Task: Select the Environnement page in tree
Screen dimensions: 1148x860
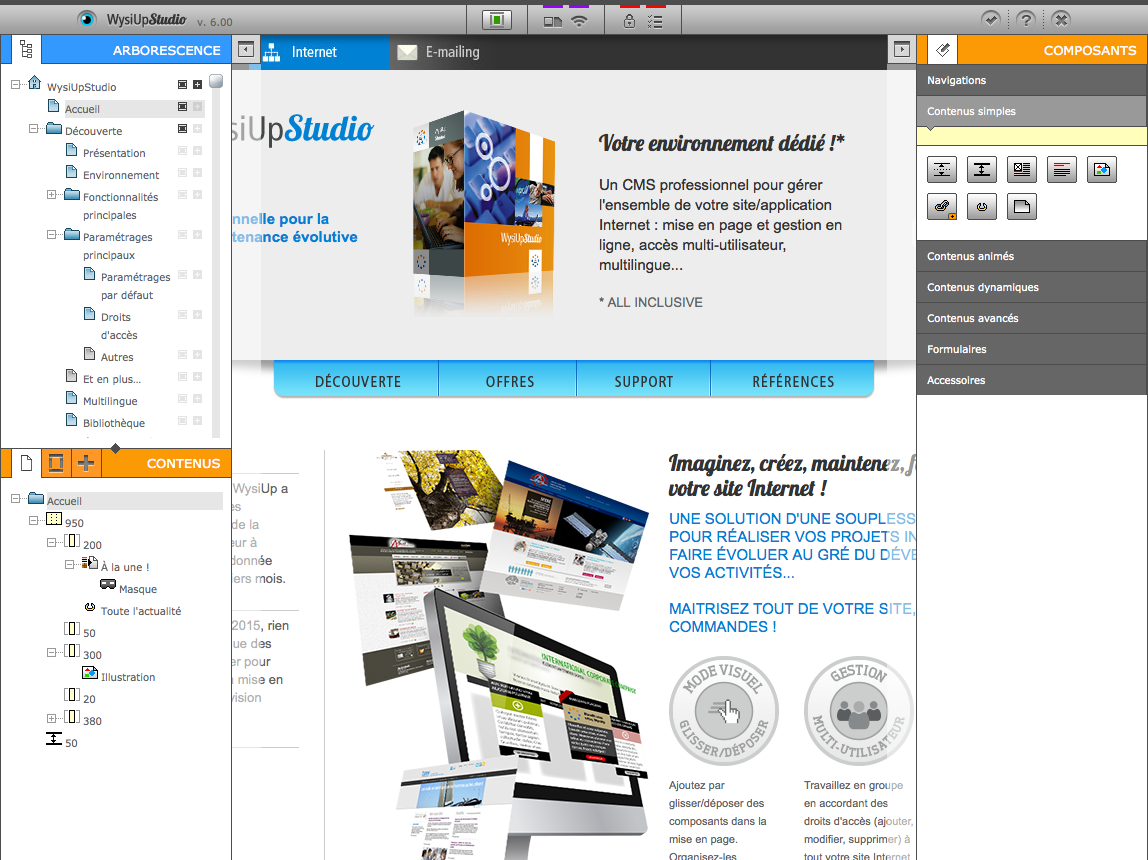Action: coord(121,175)
